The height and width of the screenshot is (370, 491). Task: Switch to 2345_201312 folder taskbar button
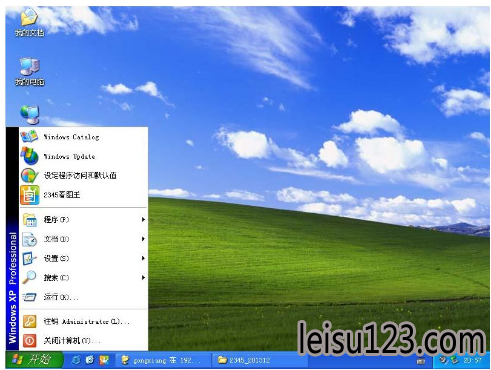tap(259, 360)
